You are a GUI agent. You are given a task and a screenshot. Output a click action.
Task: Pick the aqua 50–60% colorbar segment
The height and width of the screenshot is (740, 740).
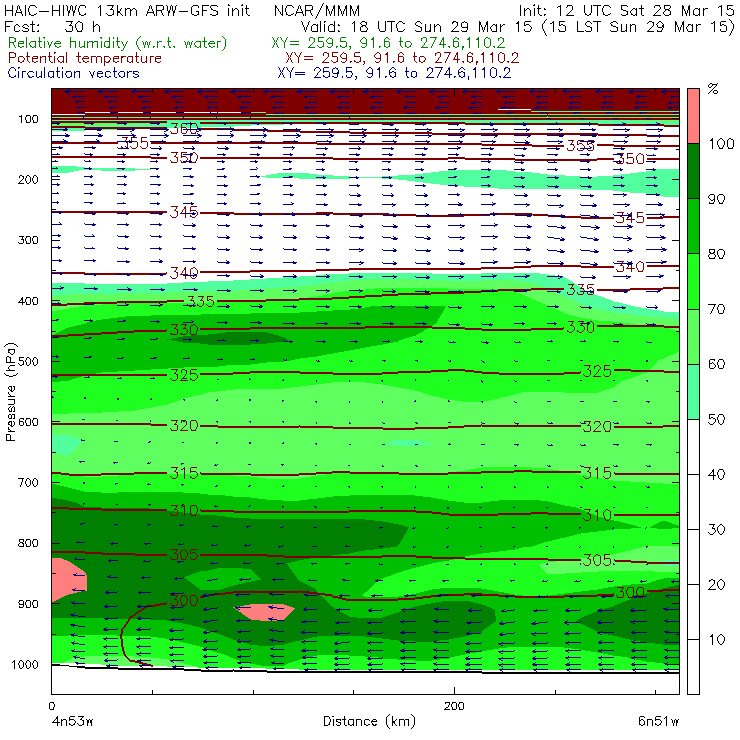click(x=693, y=392)
